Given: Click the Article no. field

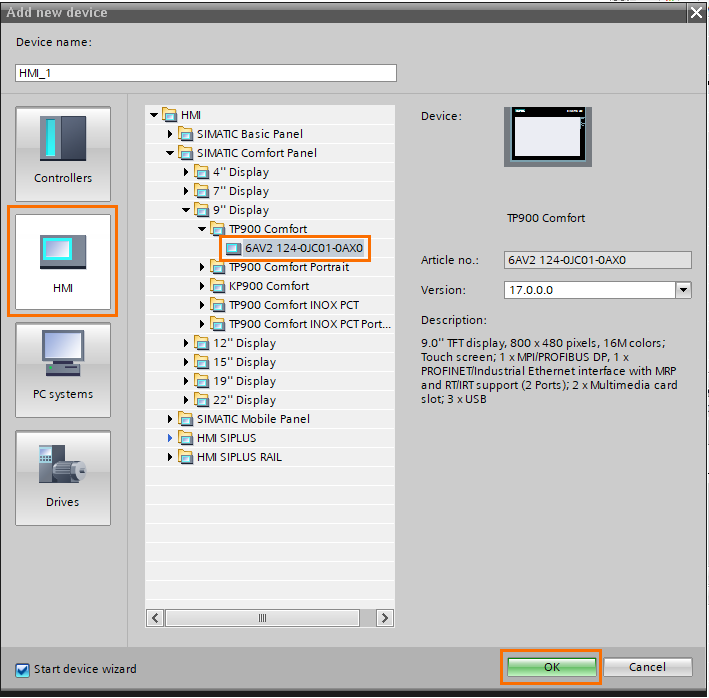Looking at the screenshot, I should tap(597, 260).
